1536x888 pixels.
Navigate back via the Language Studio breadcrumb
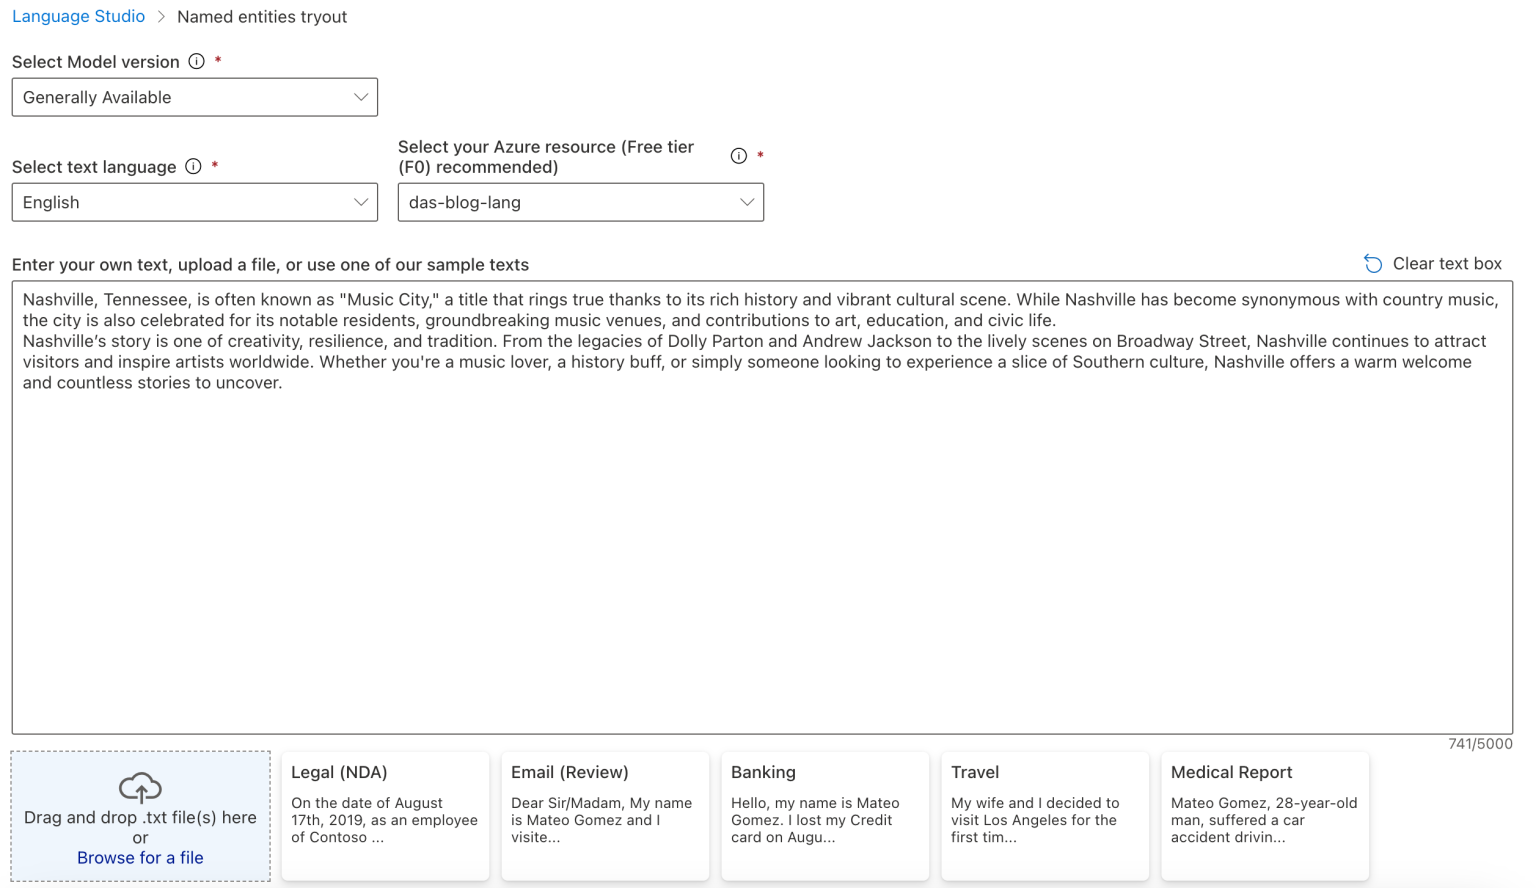(x=78, y=16)
